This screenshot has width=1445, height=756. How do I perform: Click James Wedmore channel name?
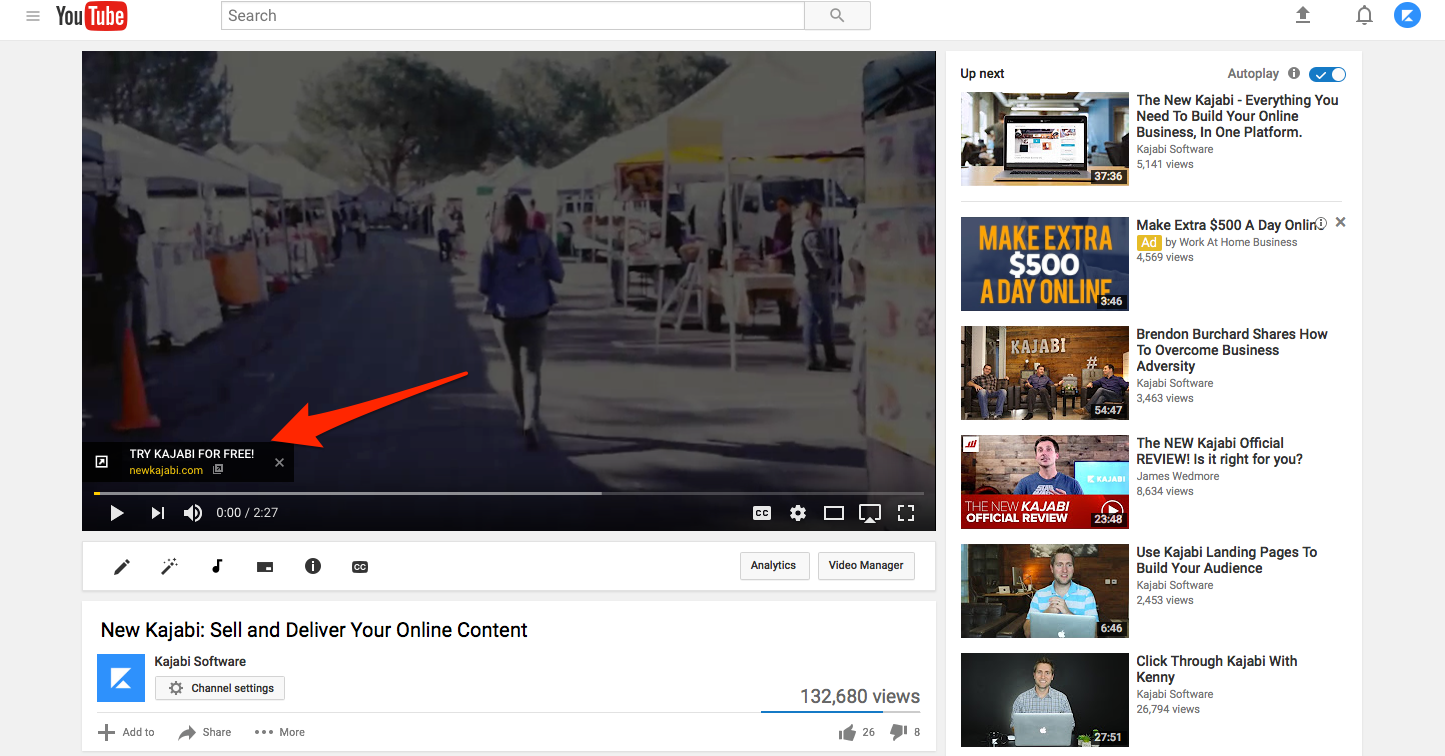(x=1180, y=476)
